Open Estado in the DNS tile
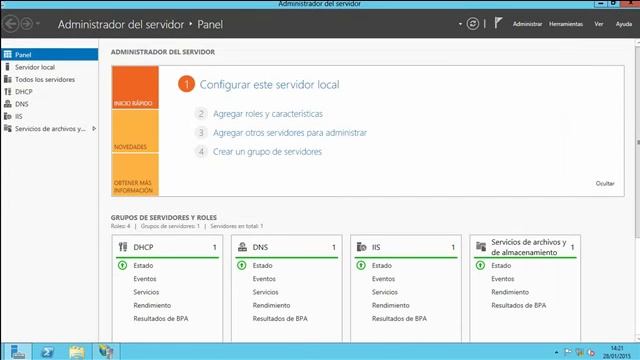The width and height of the screenshot is (640, 360). click(x=262, y=265)
